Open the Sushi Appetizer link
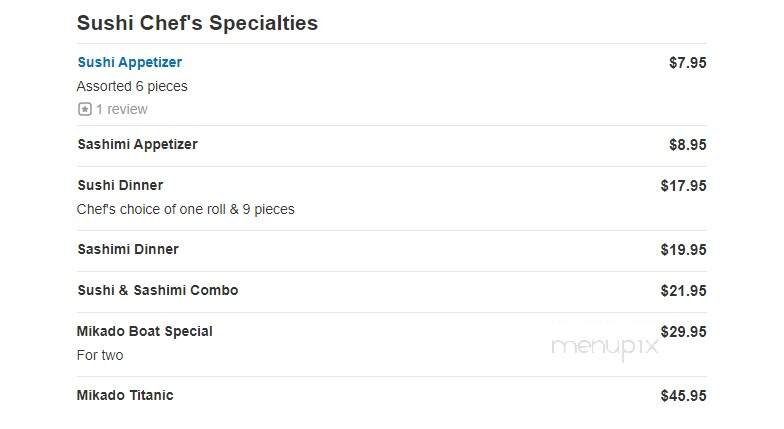The height and width of the screenshot is (429, 784). [x=129, y=62]
